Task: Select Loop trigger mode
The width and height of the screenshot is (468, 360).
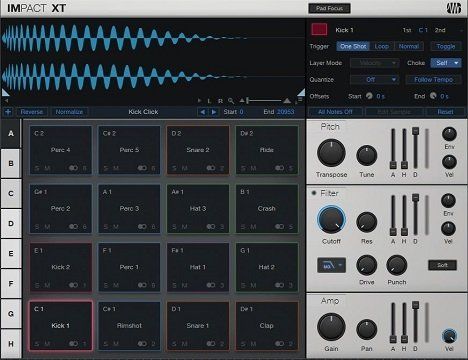Action: 382,46
